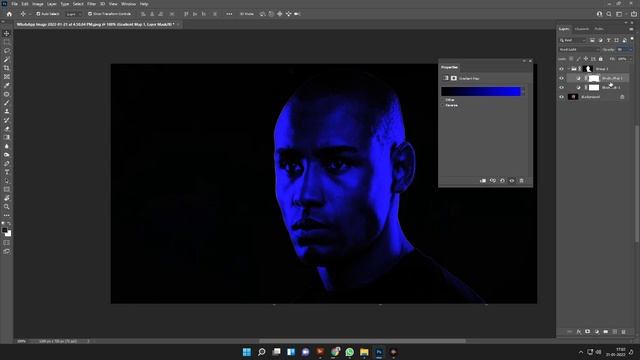Hide the selected Gradient Map layer

[x=562, y=78]
